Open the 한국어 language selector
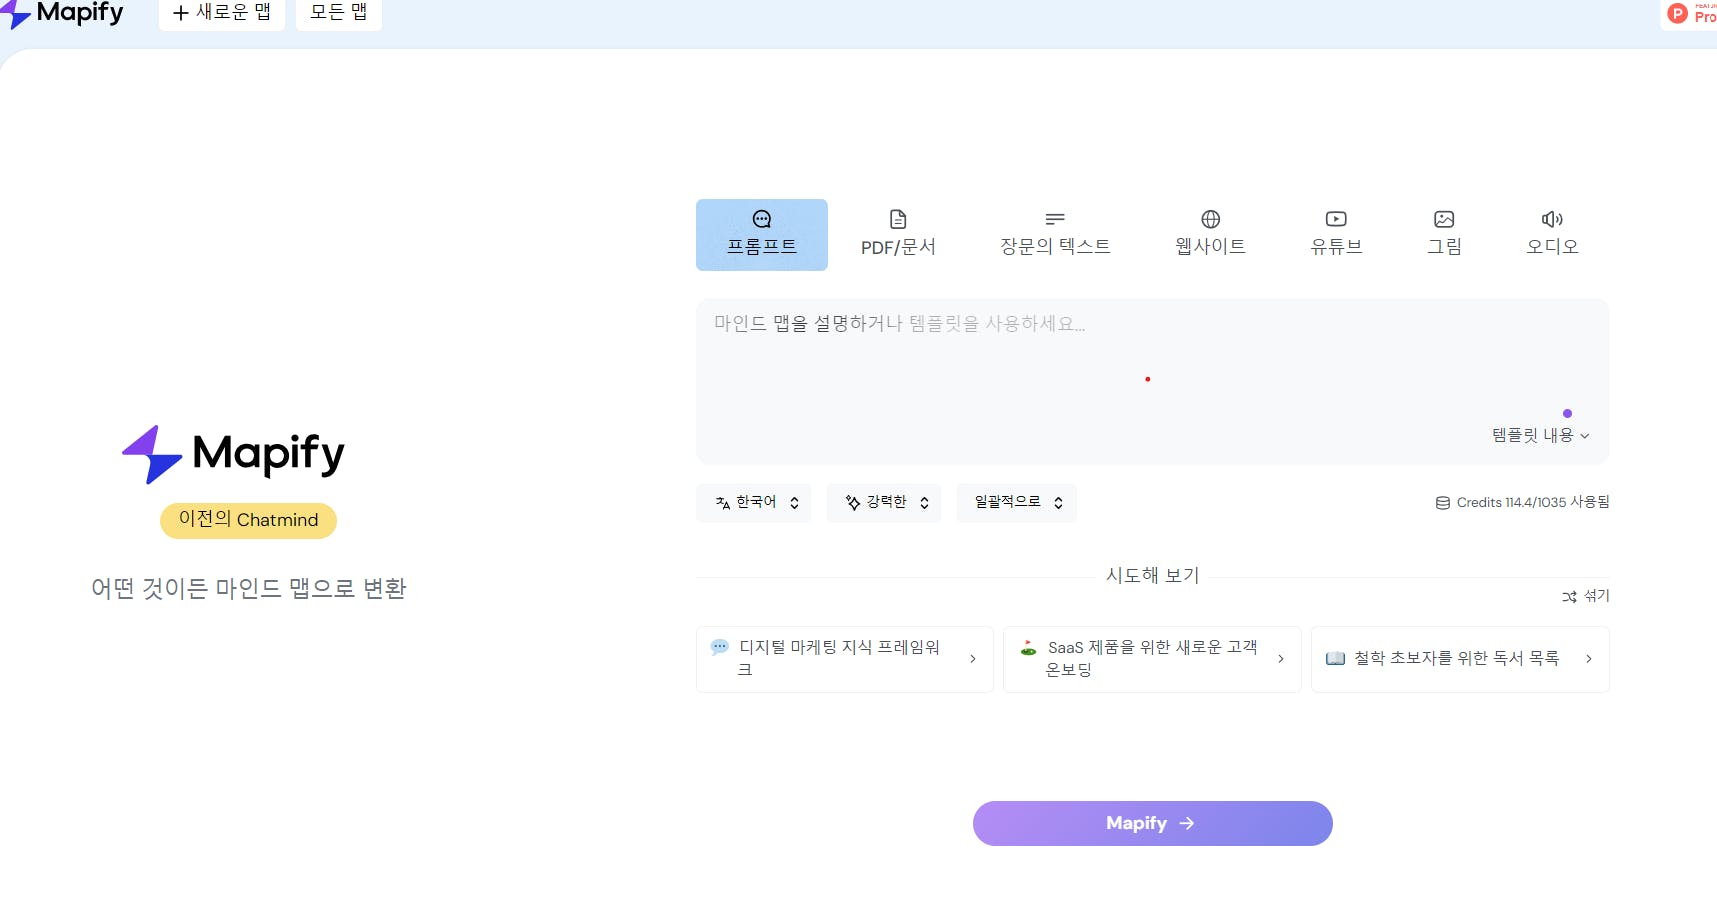The width and height of the screenshot is (1717, 917). (x=754, y=502)
